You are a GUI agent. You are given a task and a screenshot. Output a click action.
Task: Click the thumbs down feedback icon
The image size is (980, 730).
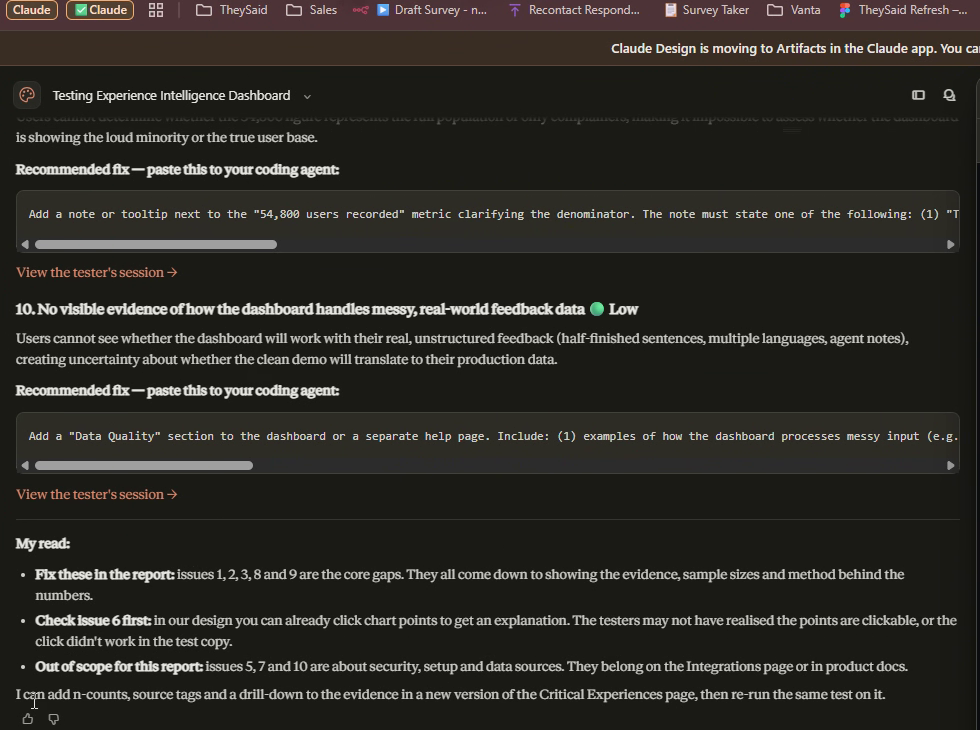click(x=54, y=719)
